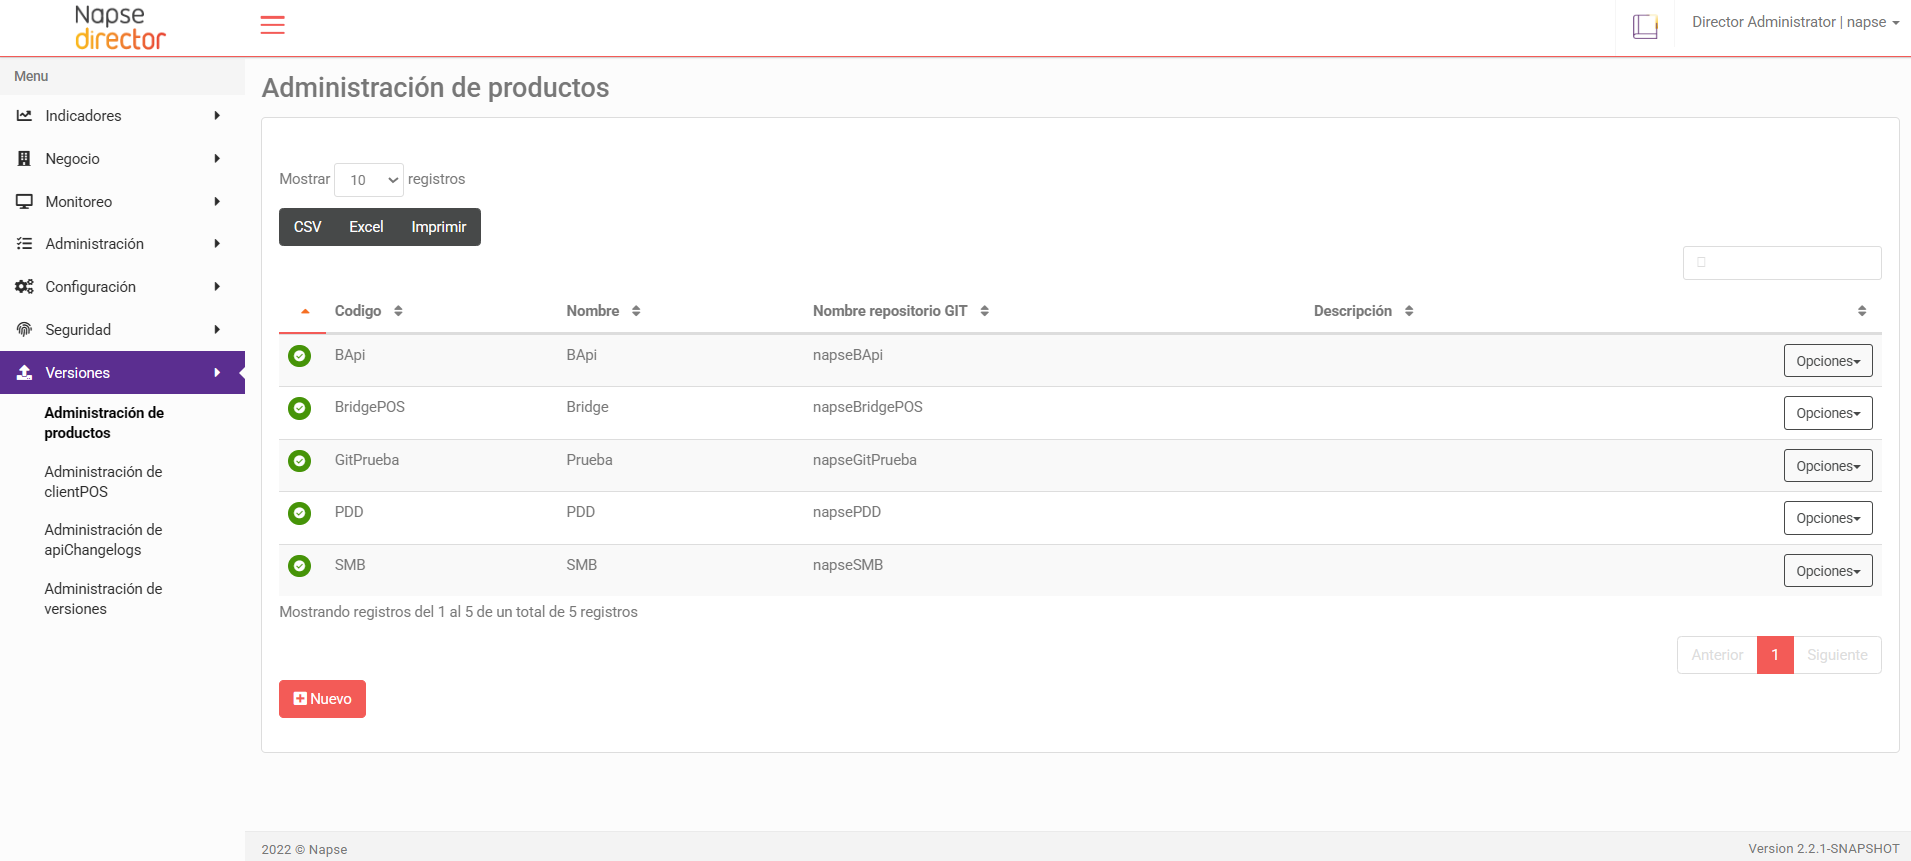Screen dimensions: 1911x861
Task: Click the table search input field
Action: [x=1781, y=263]
